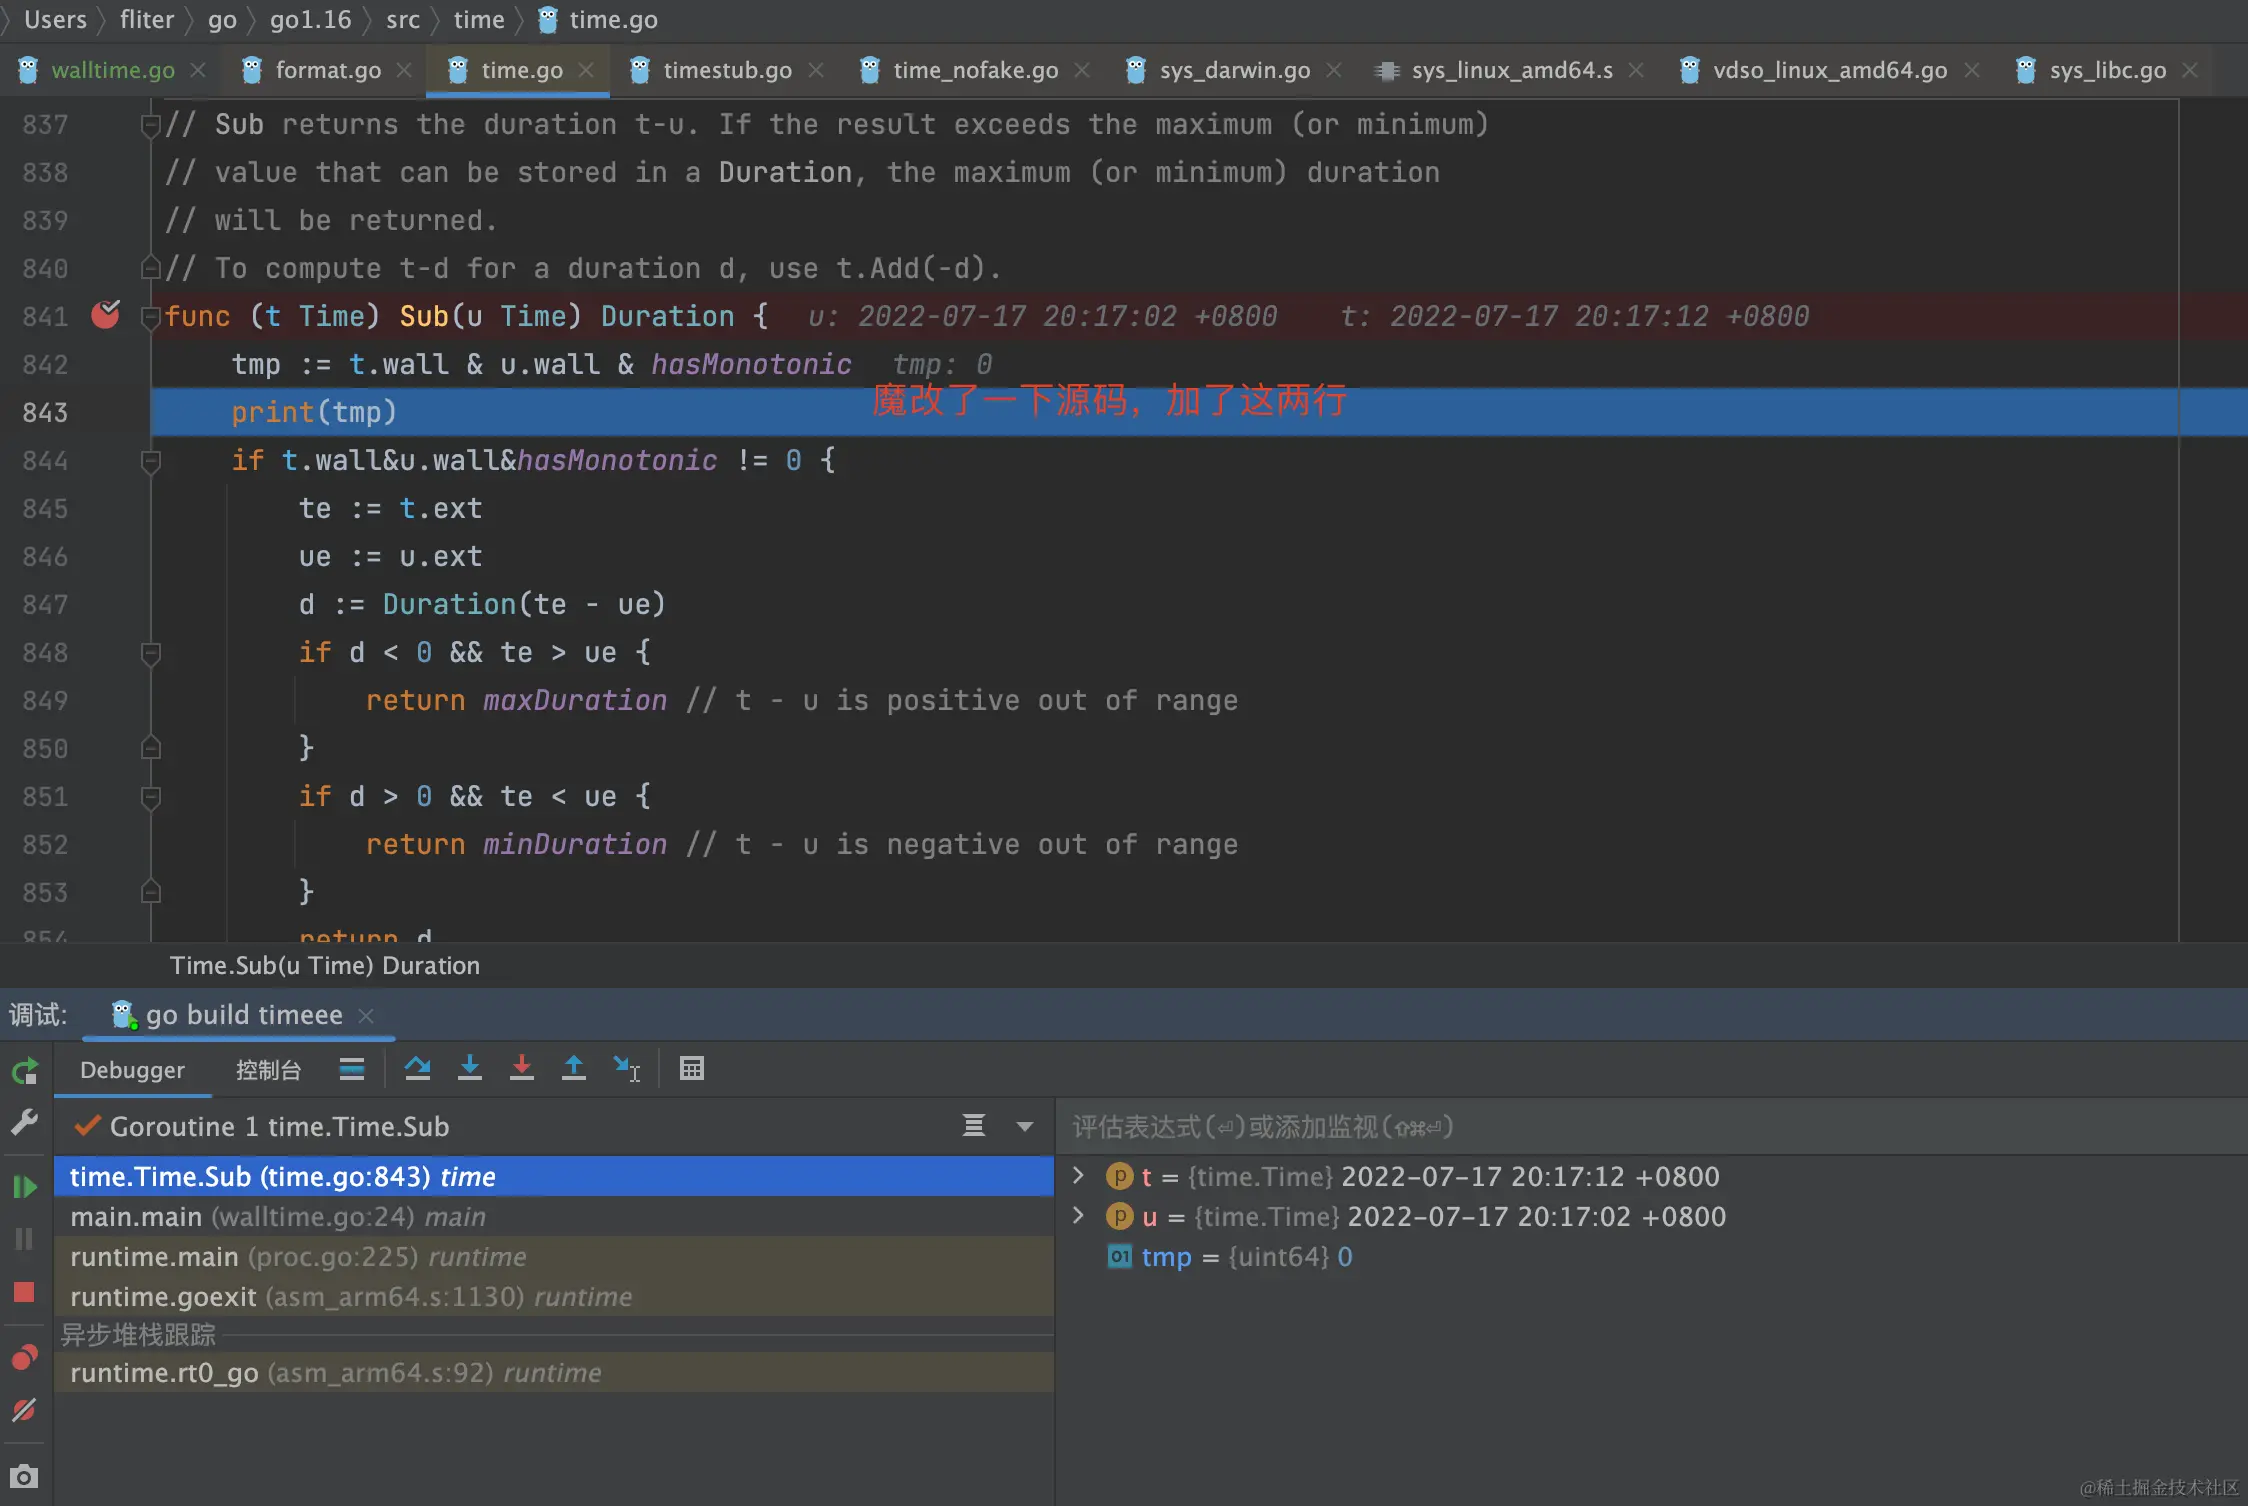Image resolution: width=2248 pixels, height=1506 pixels.
Task: Click the 'time' breadcrumb folder in the path
Action: [x=478, y=20]
